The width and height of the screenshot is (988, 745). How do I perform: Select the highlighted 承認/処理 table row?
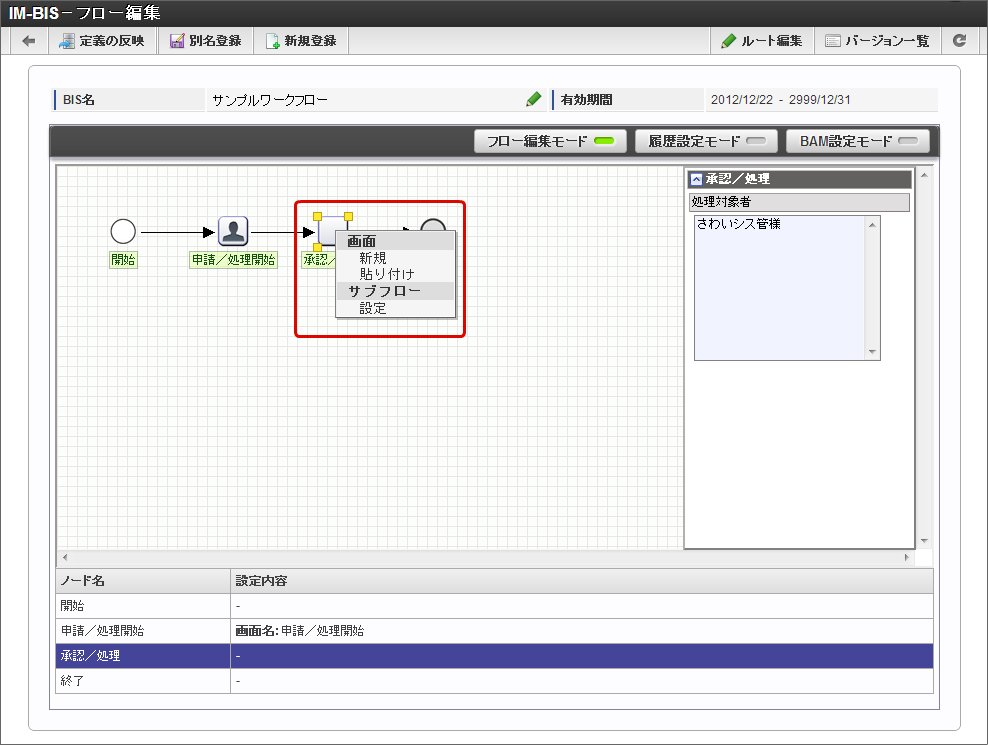(495, 656)
